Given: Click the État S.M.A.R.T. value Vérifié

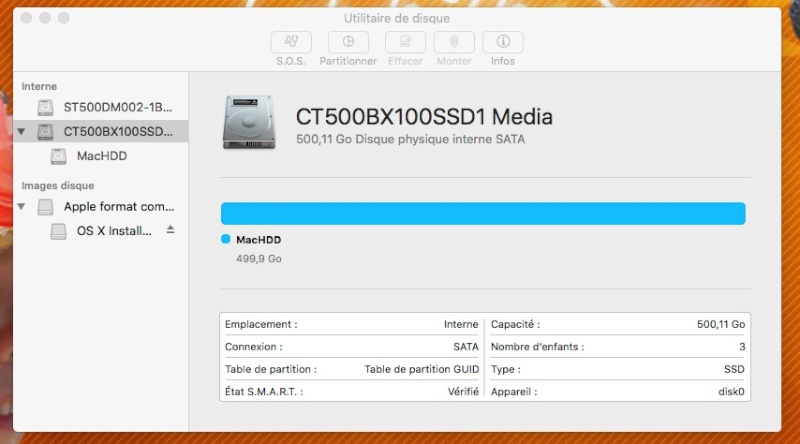Looking at the screenshot, I should [x=463, y=392].
